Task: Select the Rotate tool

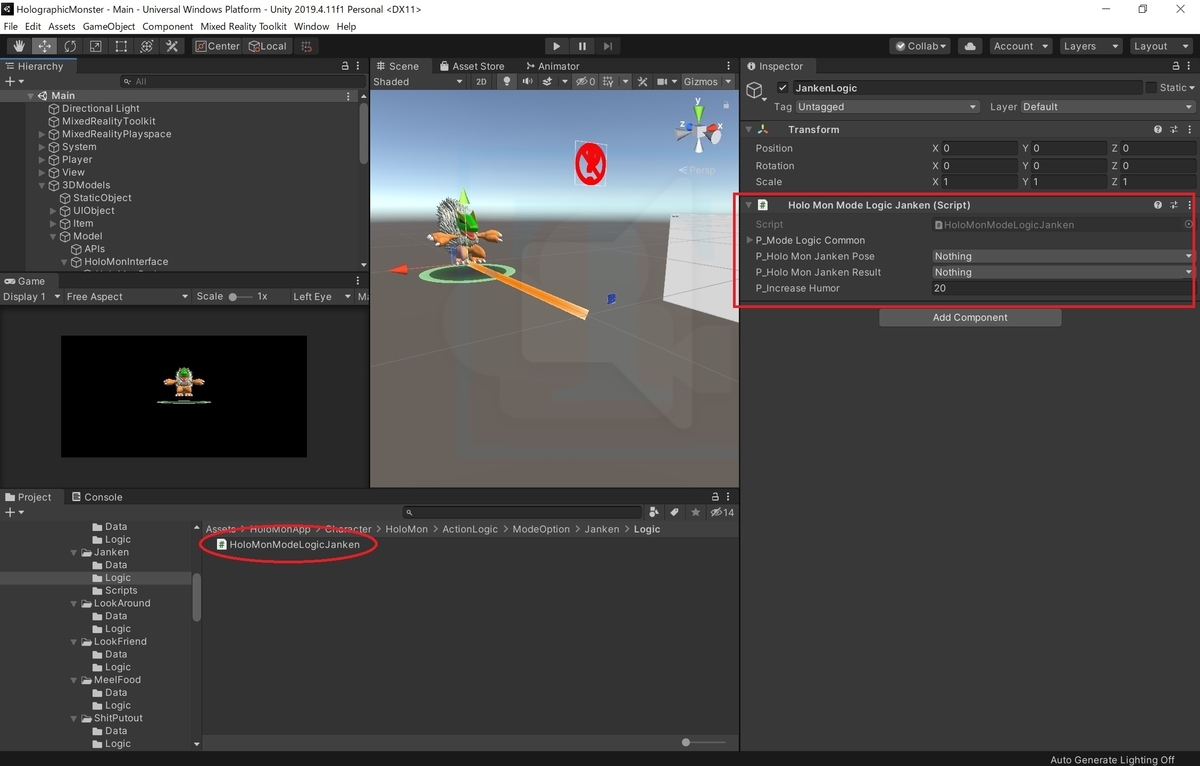Action: click(70, 46)
